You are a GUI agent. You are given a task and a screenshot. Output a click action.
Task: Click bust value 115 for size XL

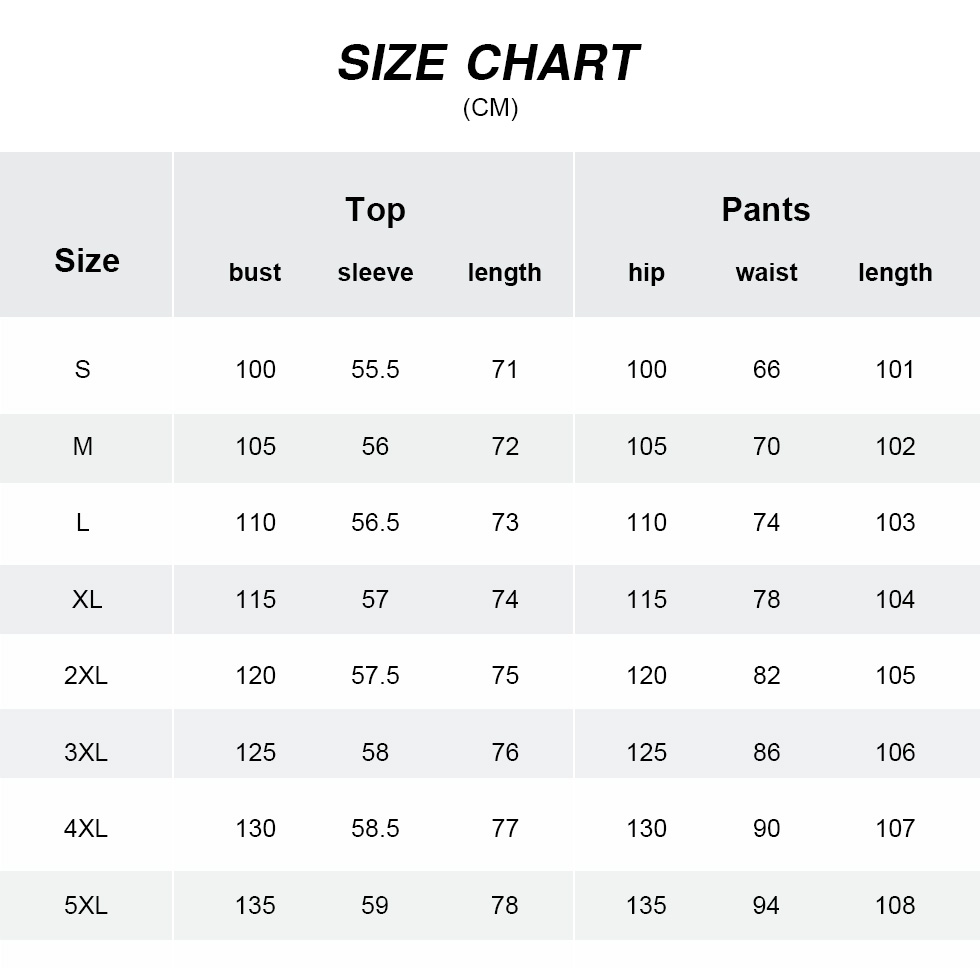pos(255,600)
